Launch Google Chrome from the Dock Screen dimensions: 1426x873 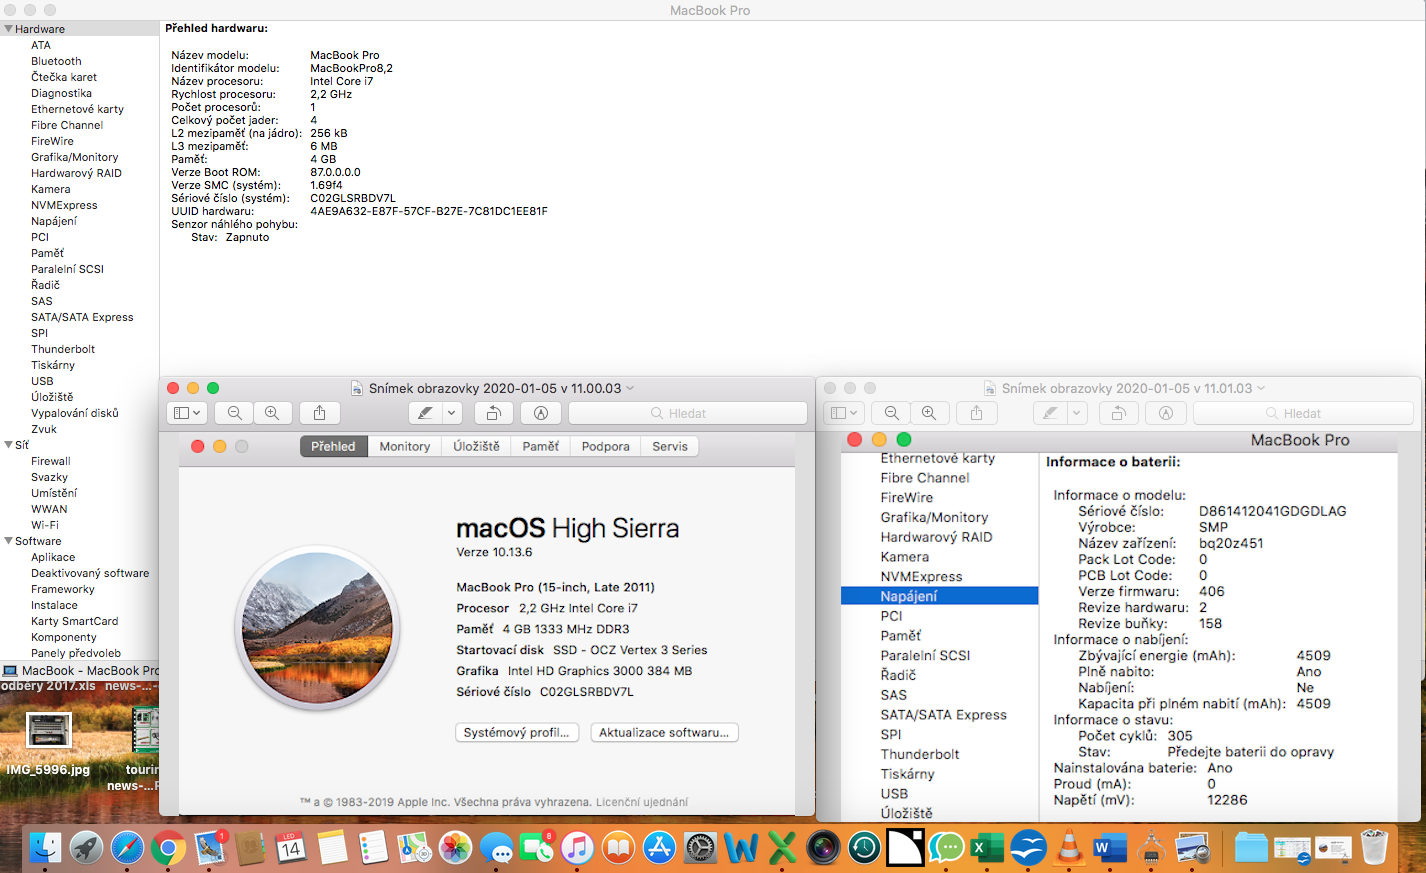(168, 849)
